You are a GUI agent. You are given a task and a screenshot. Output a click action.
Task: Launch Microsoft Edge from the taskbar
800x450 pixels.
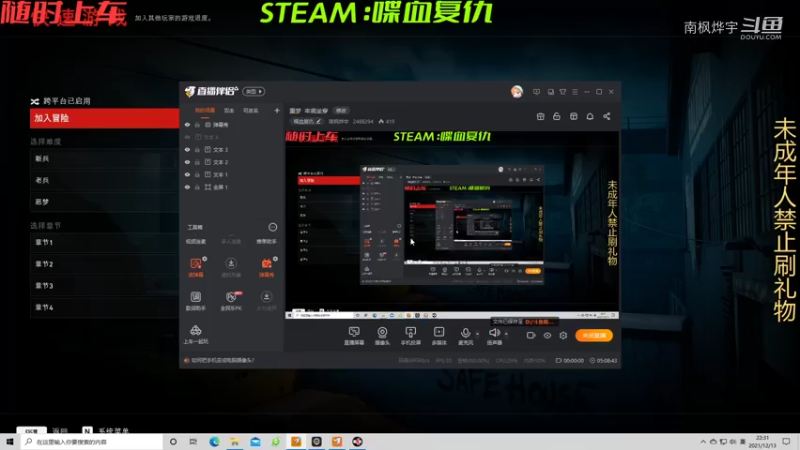coord(214,442)
